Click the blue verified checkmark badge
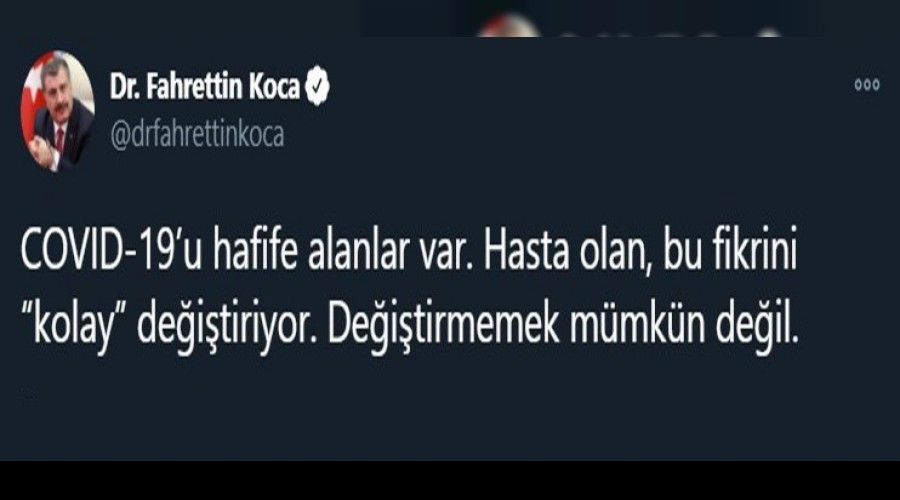This screenshot has height=500, width=900. pos(317,86)
